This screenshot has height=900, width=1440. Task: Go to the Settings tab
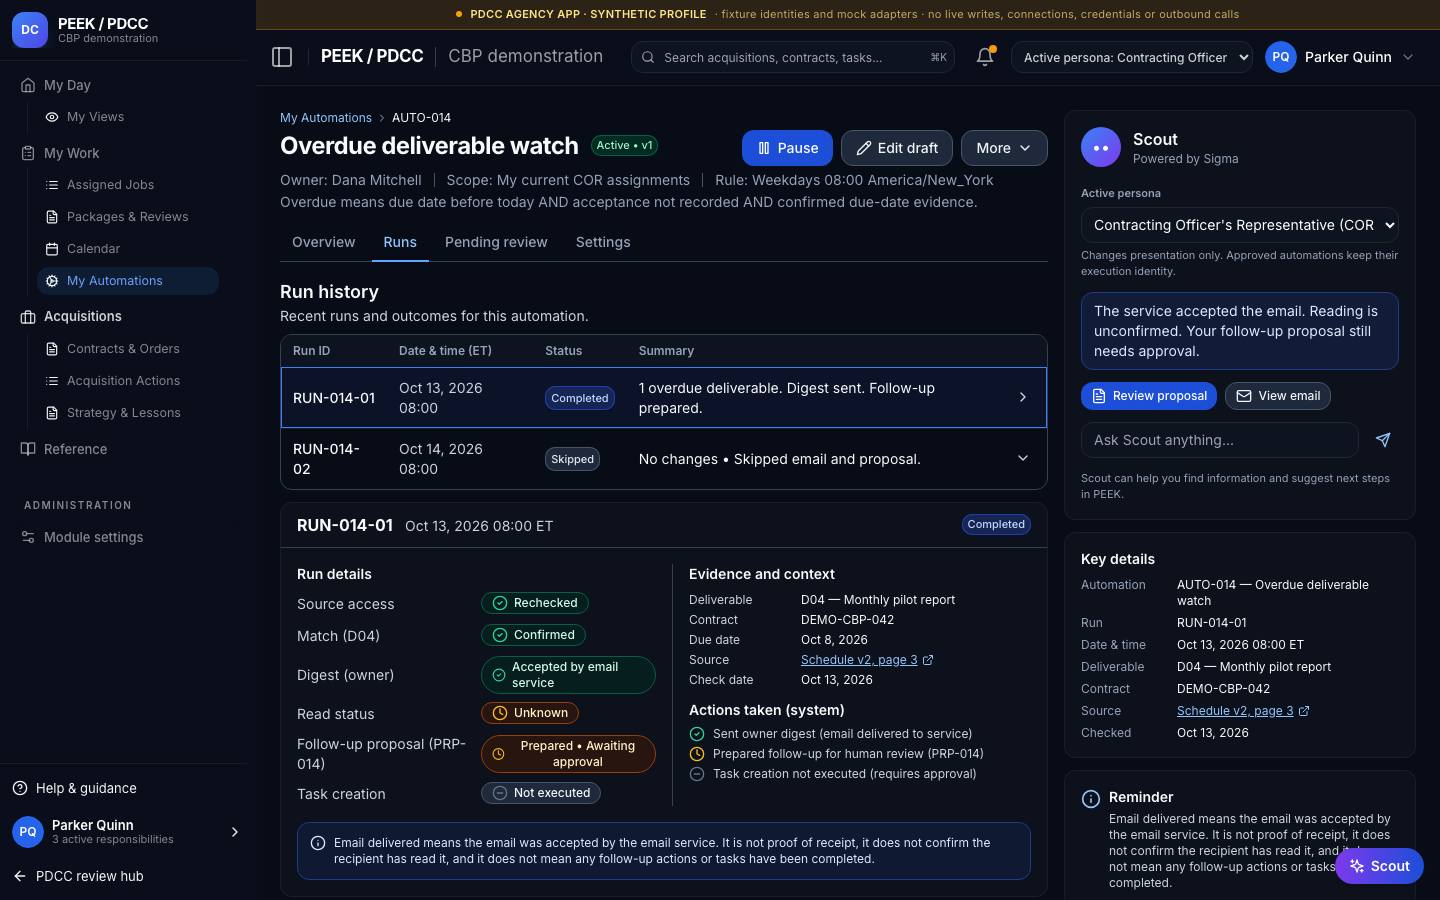[603, 242]
